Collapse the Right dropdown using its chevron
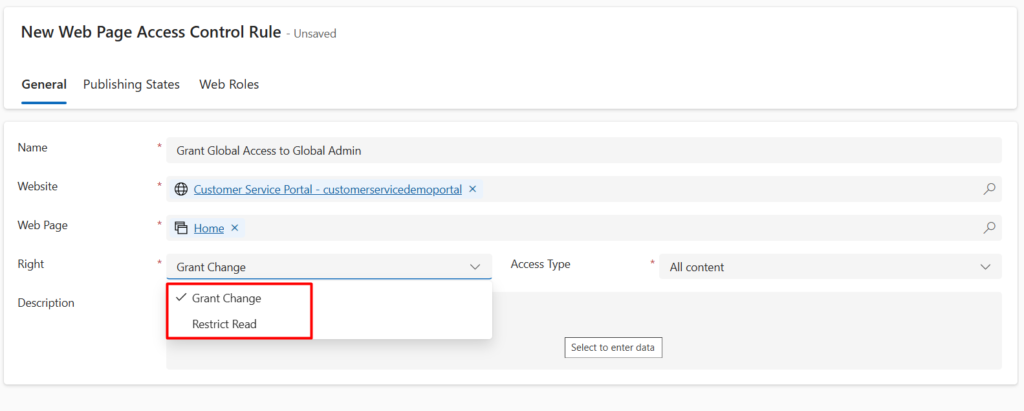This screenshot has height=411, width=1024. [475, 267]
